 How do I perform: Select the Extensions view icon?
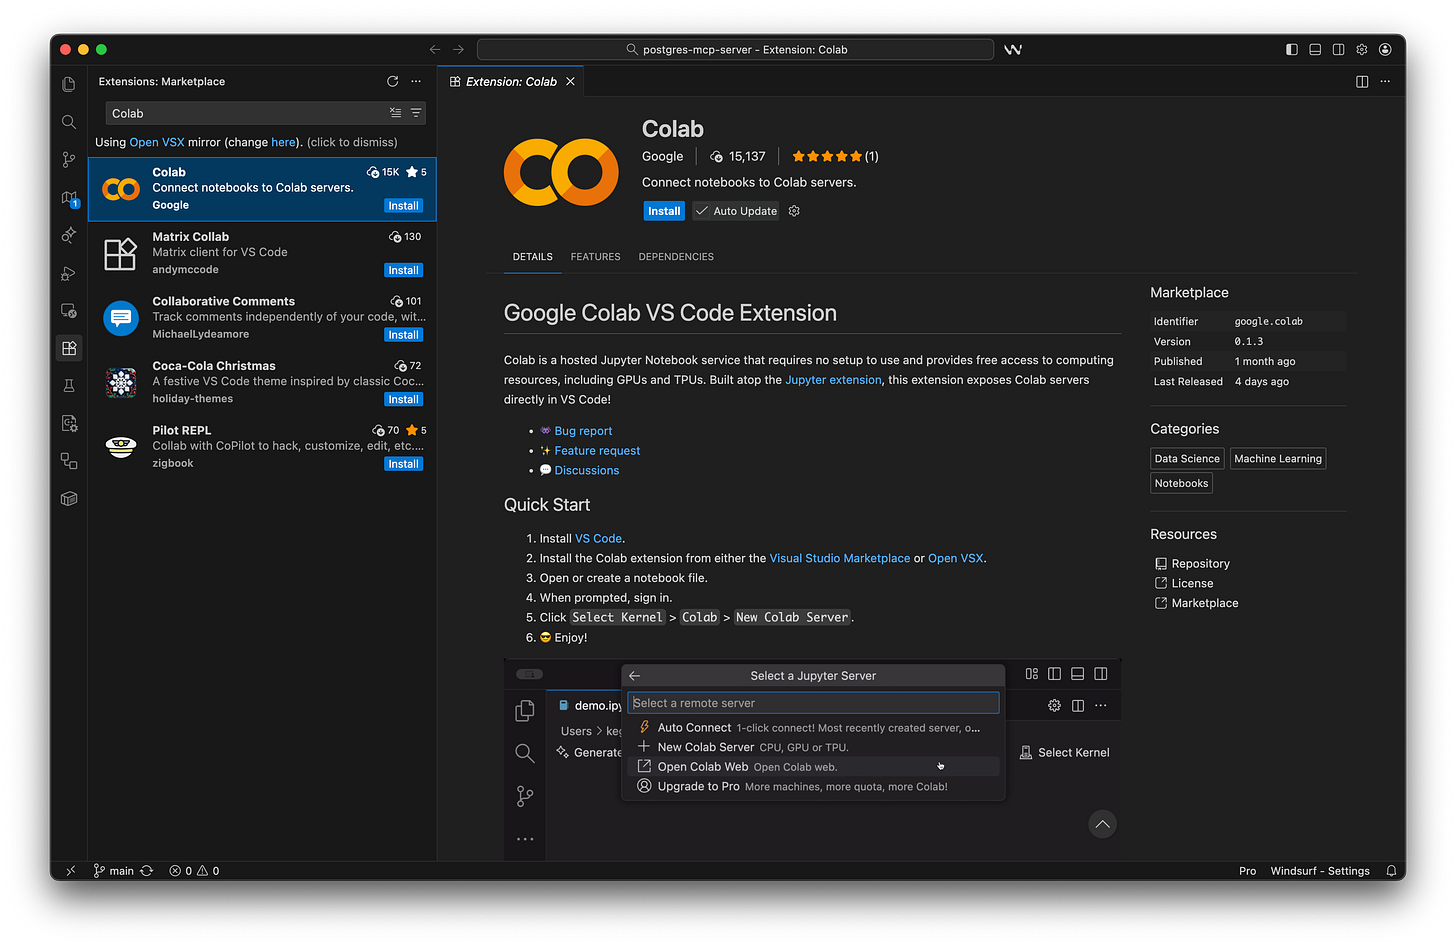pyautogui.click(x=69, y=348)
